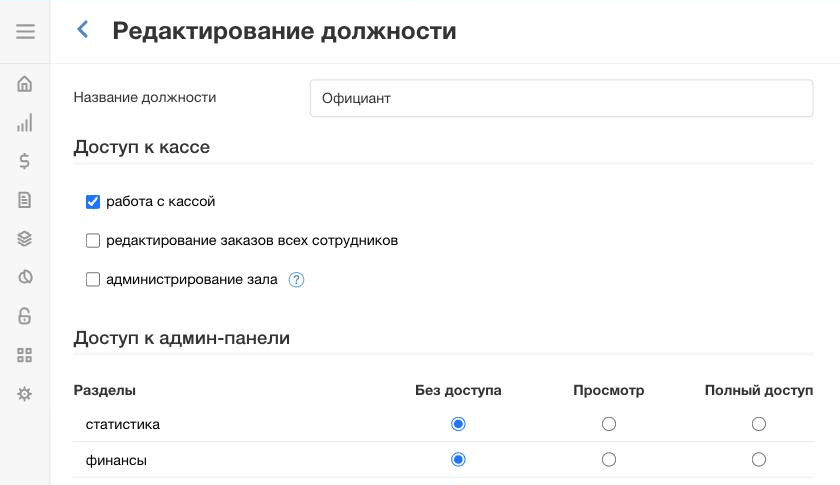Go back with the left arrow
The image size is (840, 485).
[x=82, y=29]
